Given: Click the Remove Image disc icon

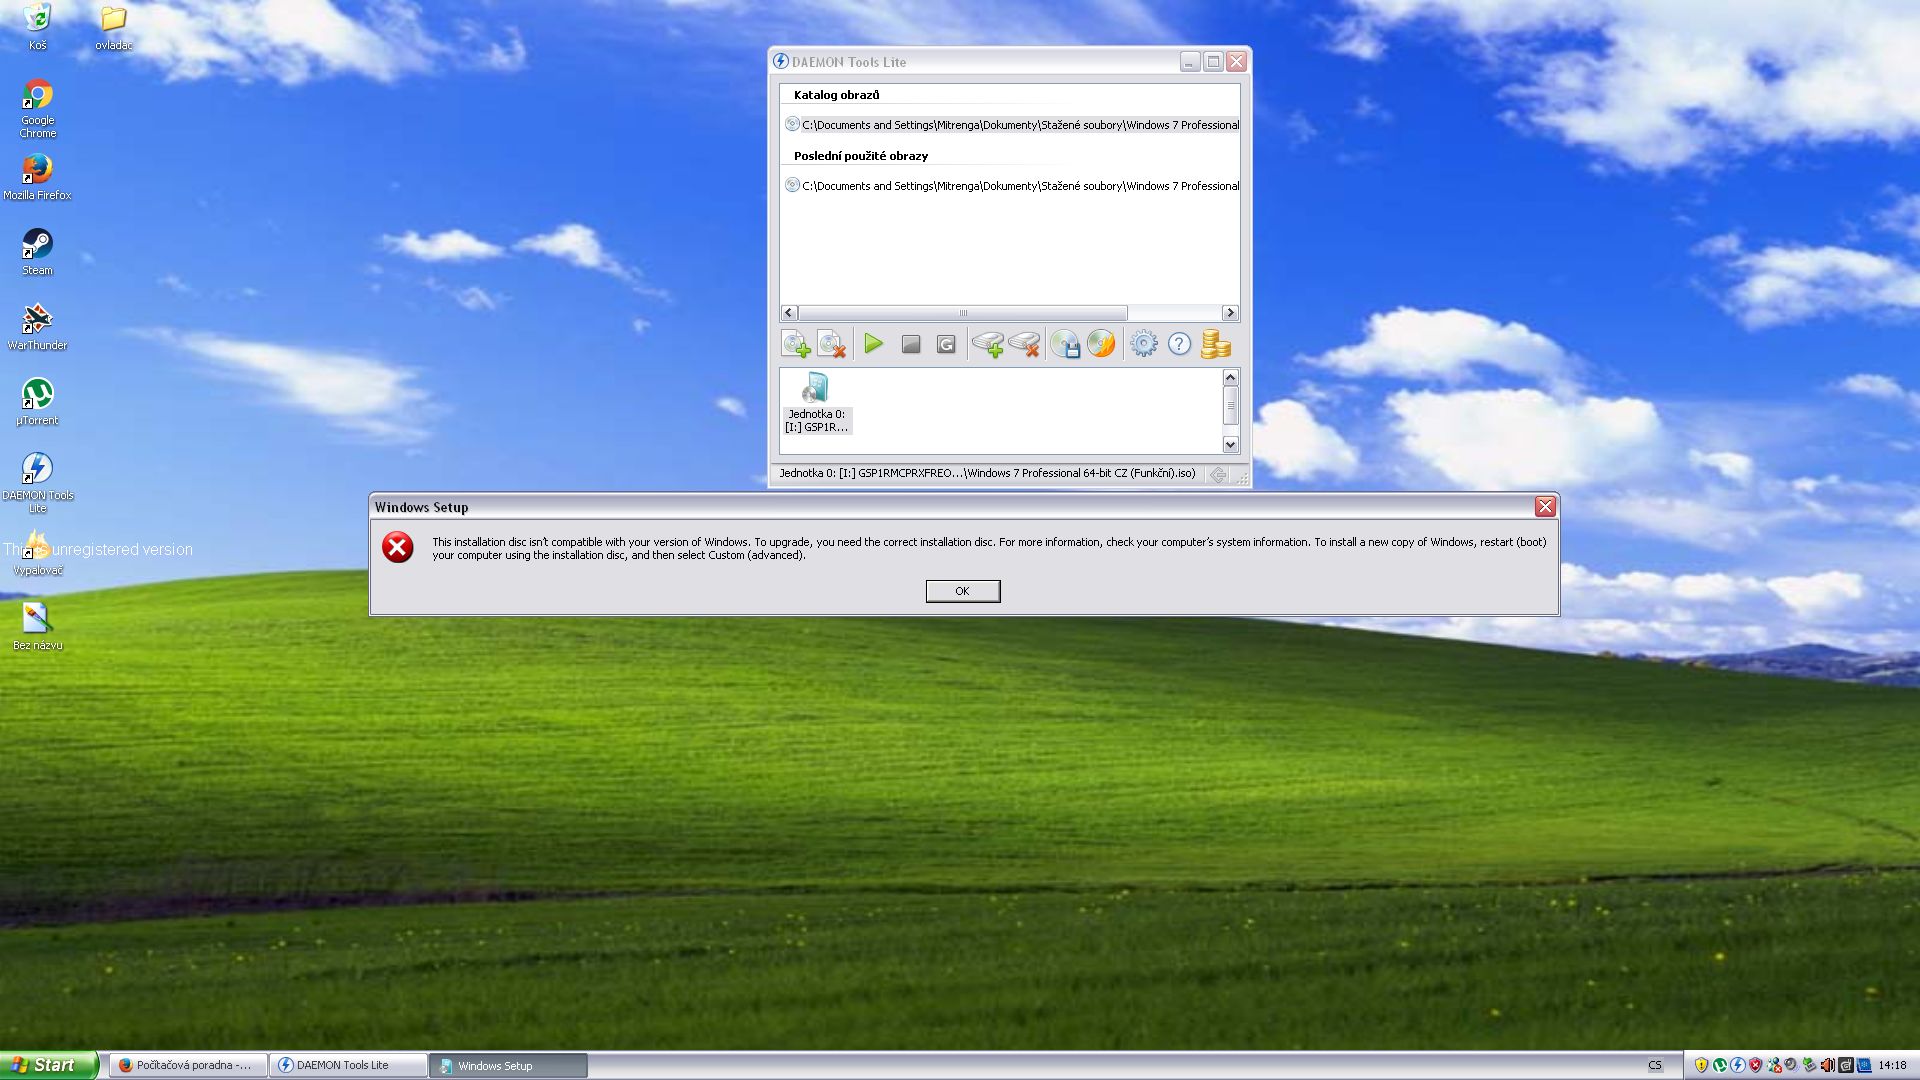Looking at the screenshot, I should click(832, 345).
